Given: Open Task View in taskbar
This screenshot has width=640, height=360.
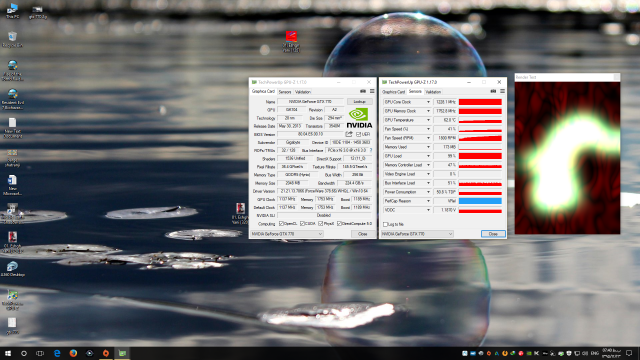Looking at the screenshot, I should pyautogui.click(x=40, y=353).
